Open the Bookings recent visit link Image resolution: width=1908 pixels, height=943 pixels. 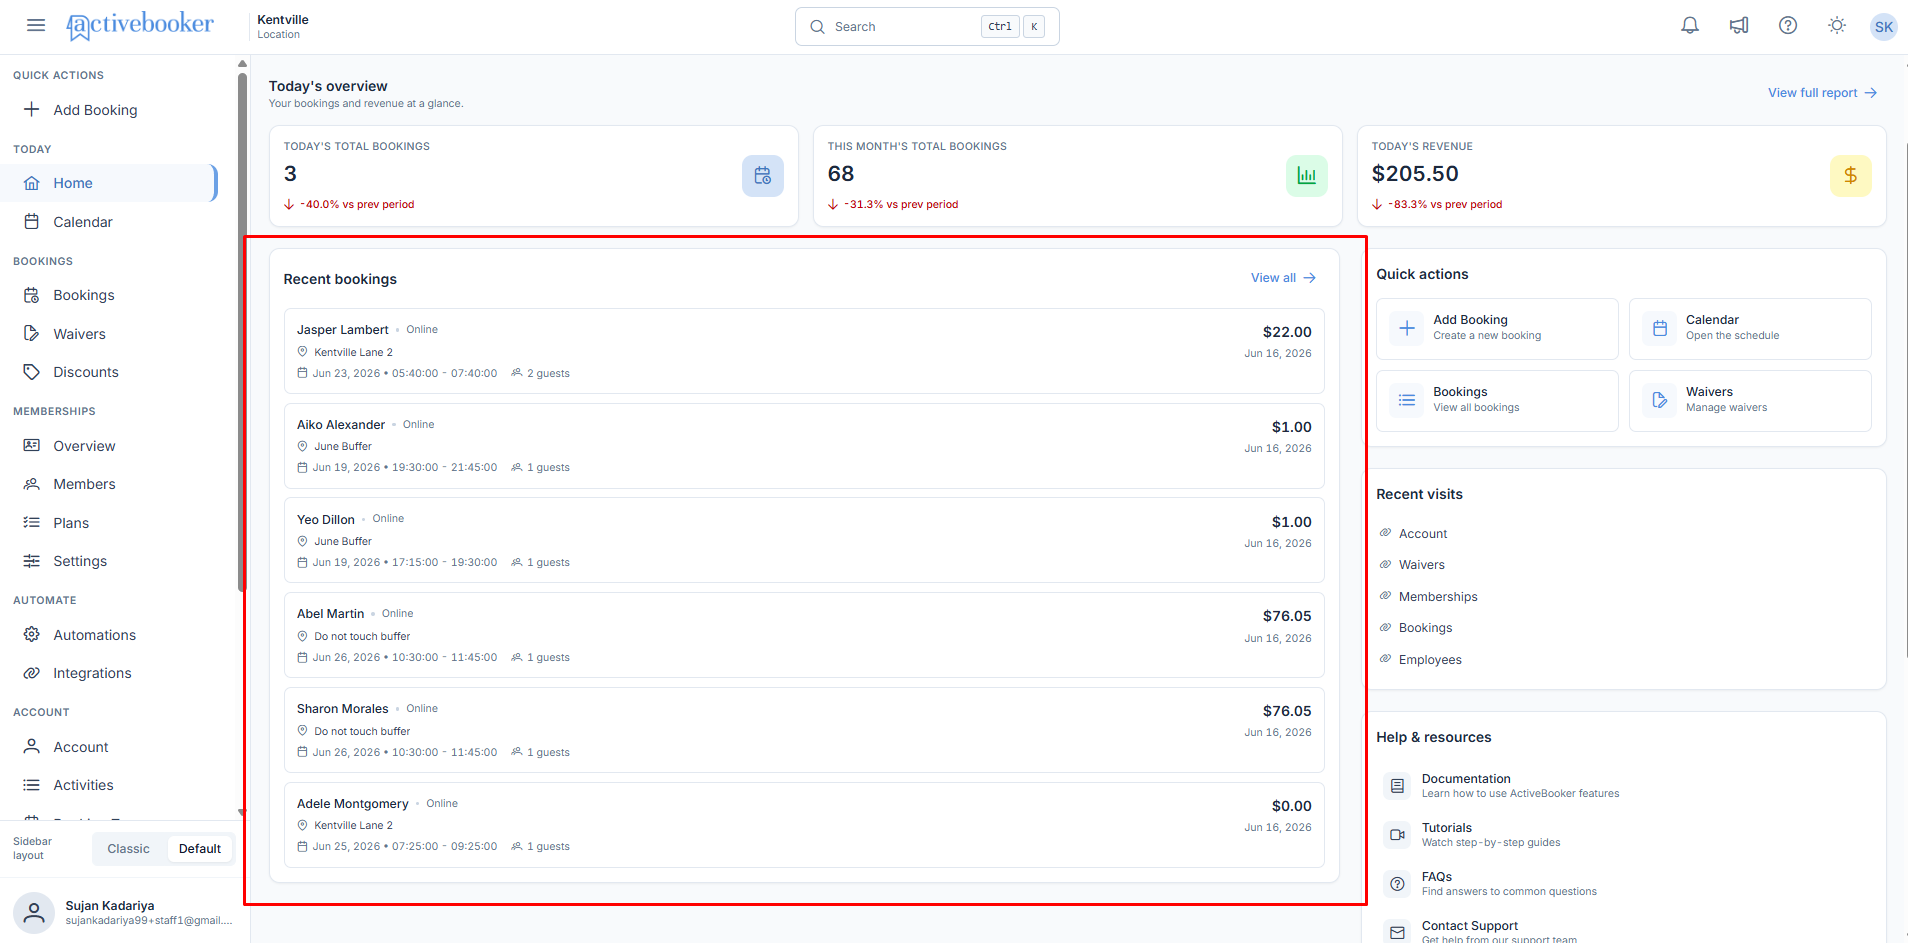(x=1425, y=628)
